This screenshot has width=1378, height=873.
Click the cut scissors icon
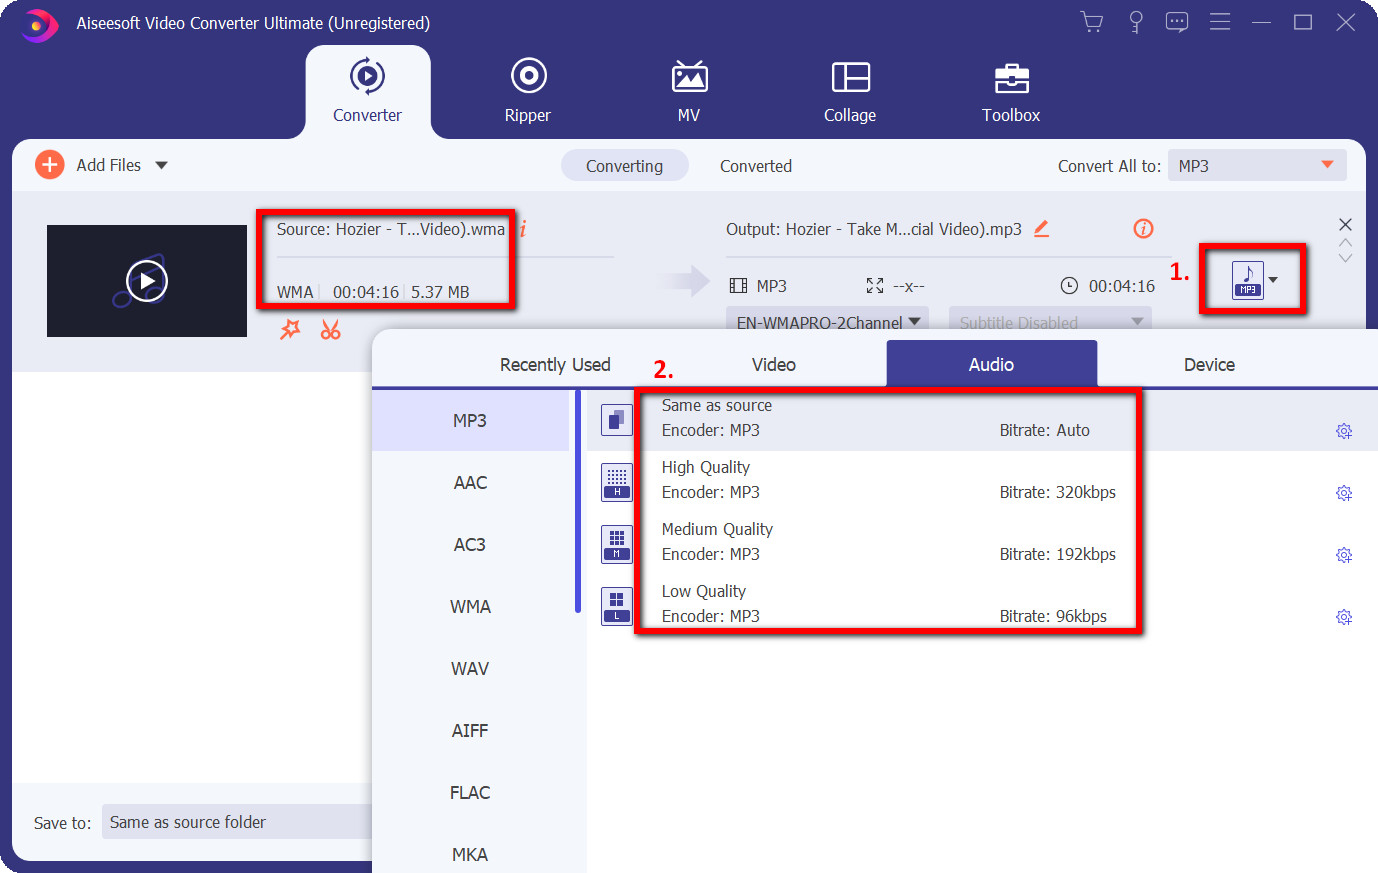(x=331, y=330)
